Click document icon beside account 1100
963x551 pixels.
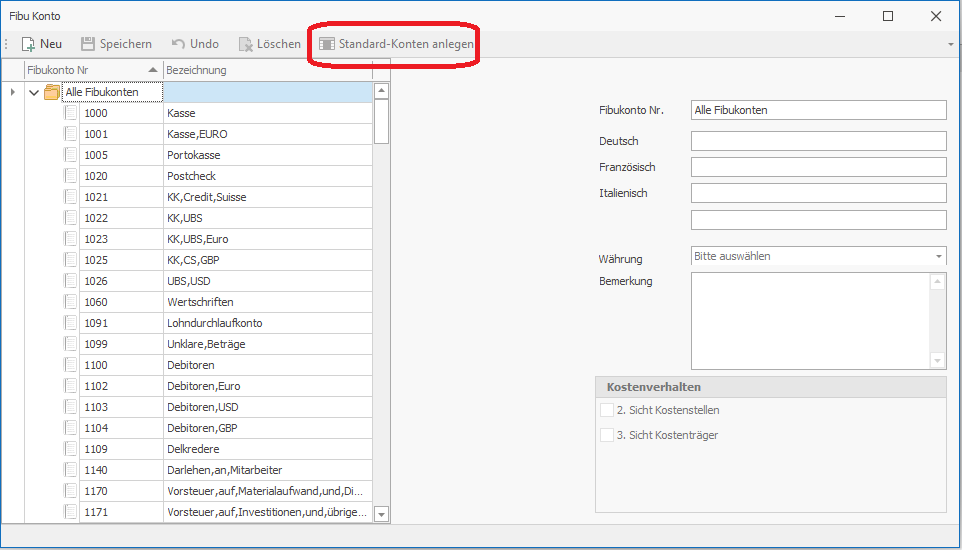coord(70,365)
